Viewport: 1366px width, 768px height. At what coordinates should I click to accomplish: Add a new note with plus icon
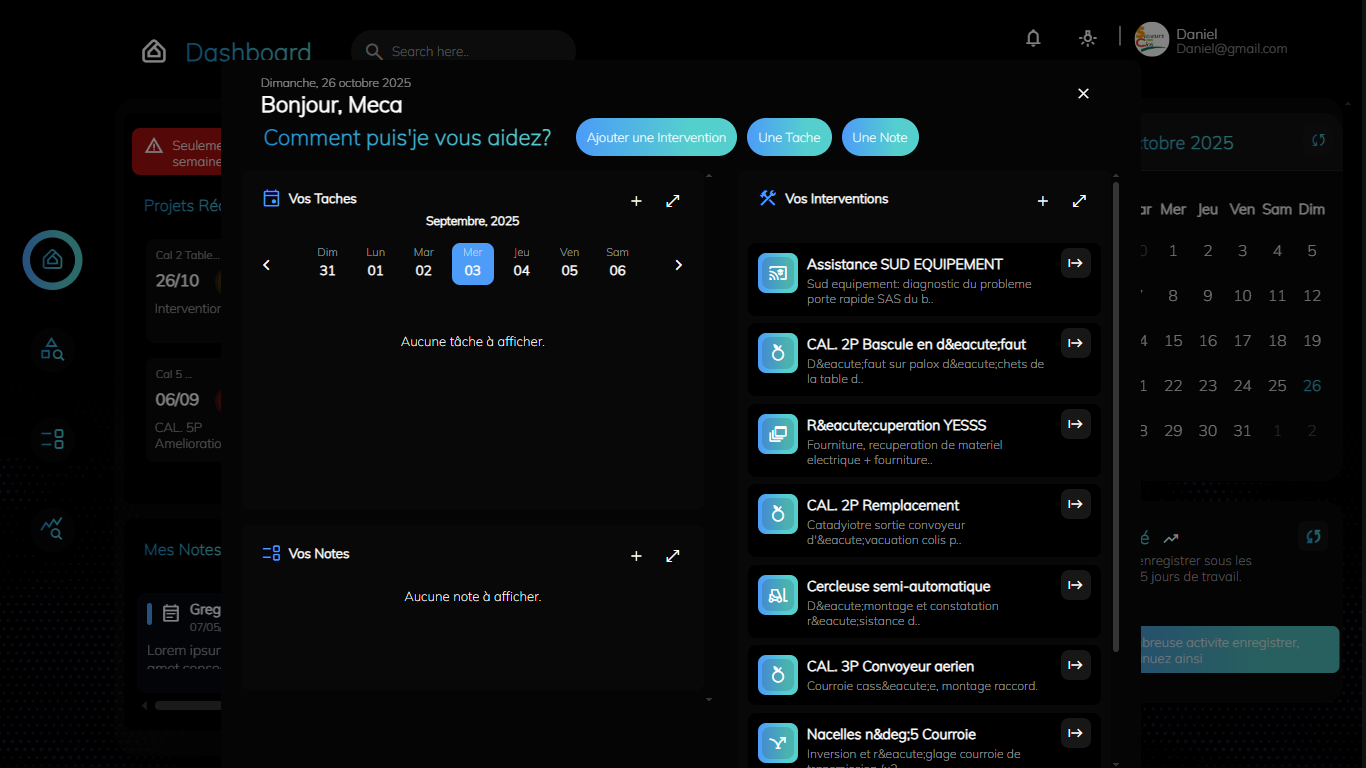[x=636, y=556]
